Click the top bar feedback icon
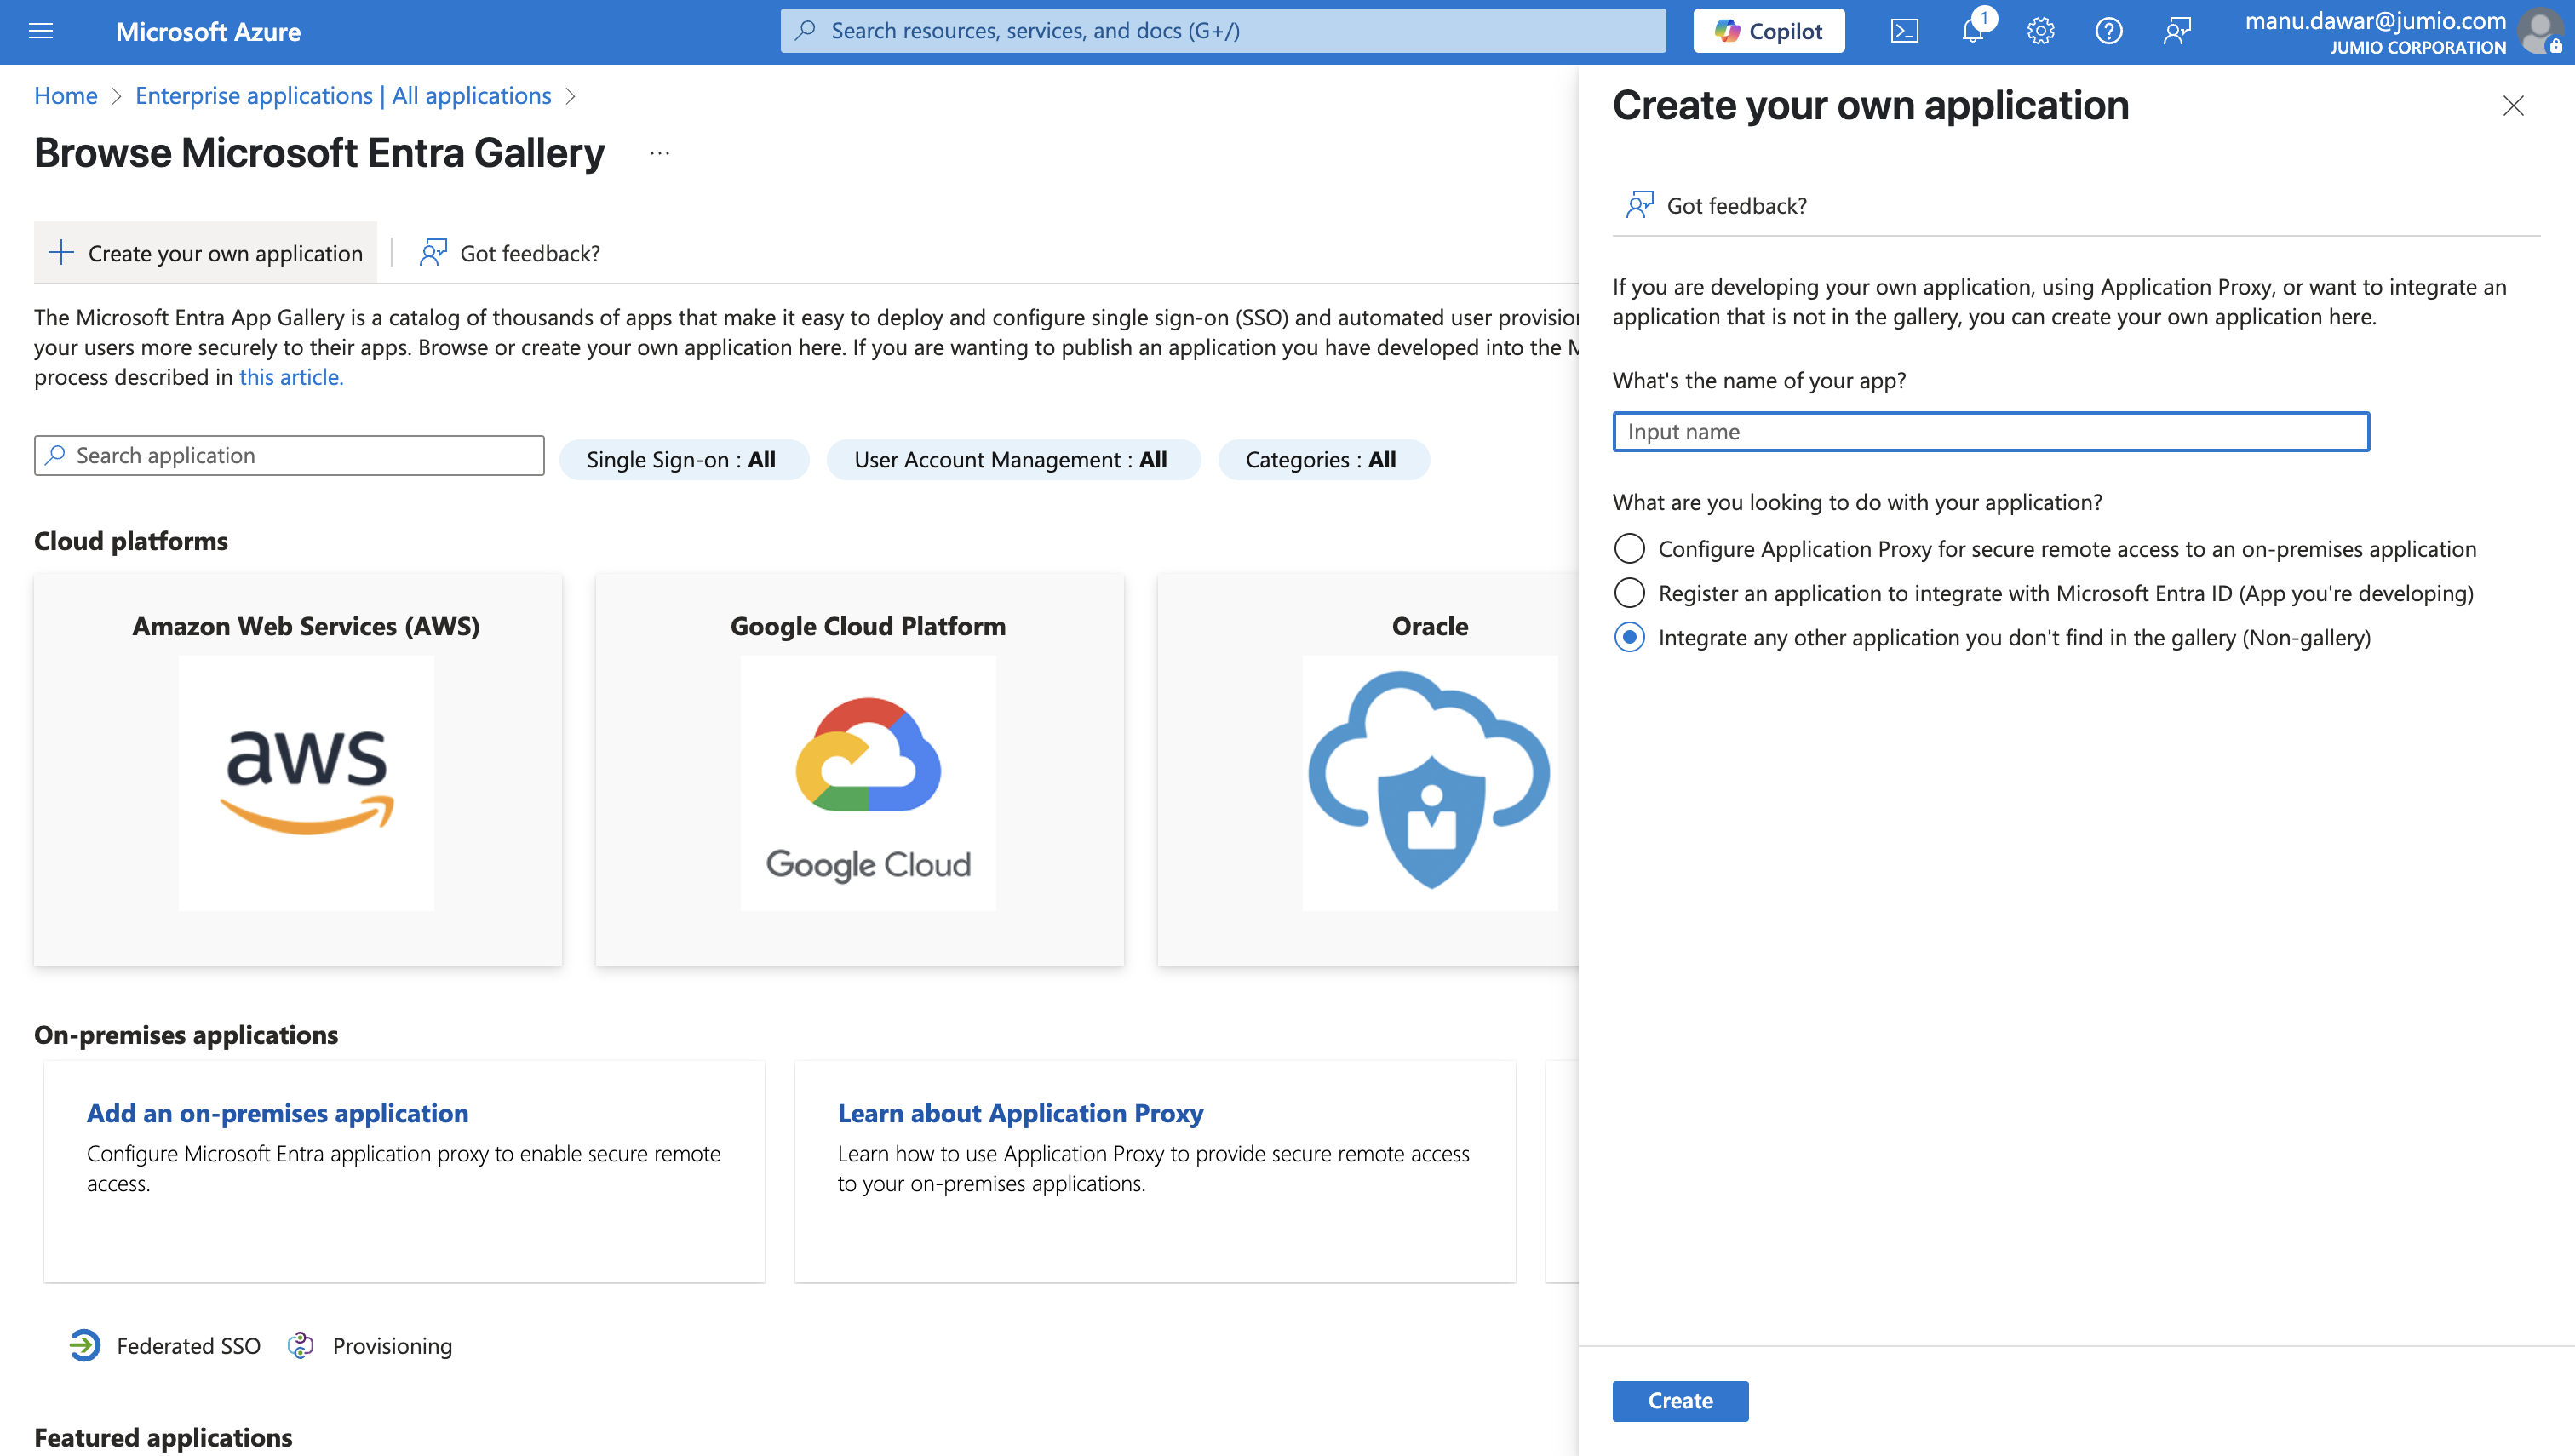 pos(2176,31)
